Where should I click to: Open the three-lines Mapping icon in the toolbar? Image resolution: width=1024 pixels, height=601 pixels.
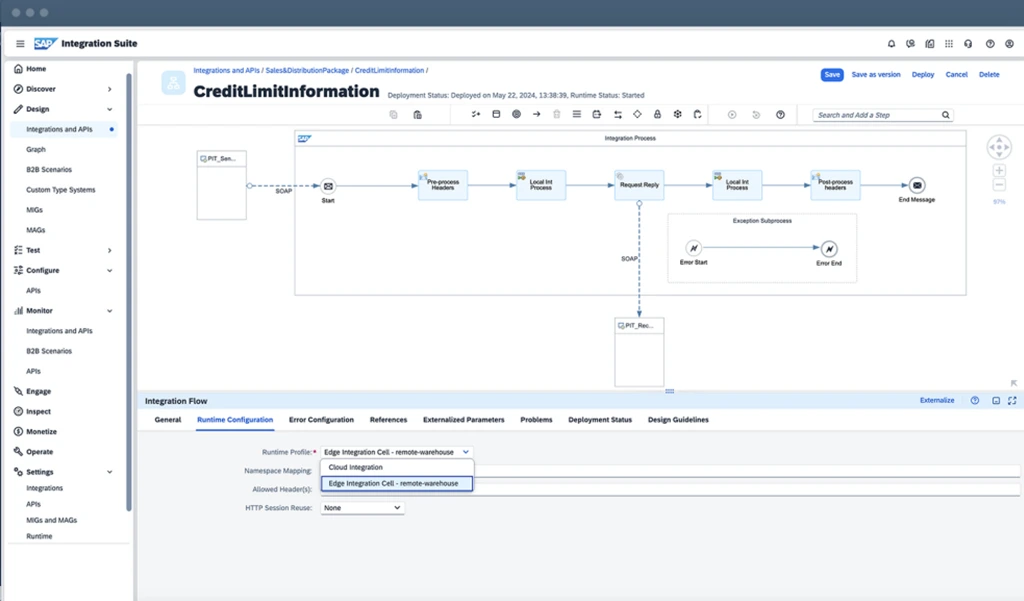tap(577, 114)
